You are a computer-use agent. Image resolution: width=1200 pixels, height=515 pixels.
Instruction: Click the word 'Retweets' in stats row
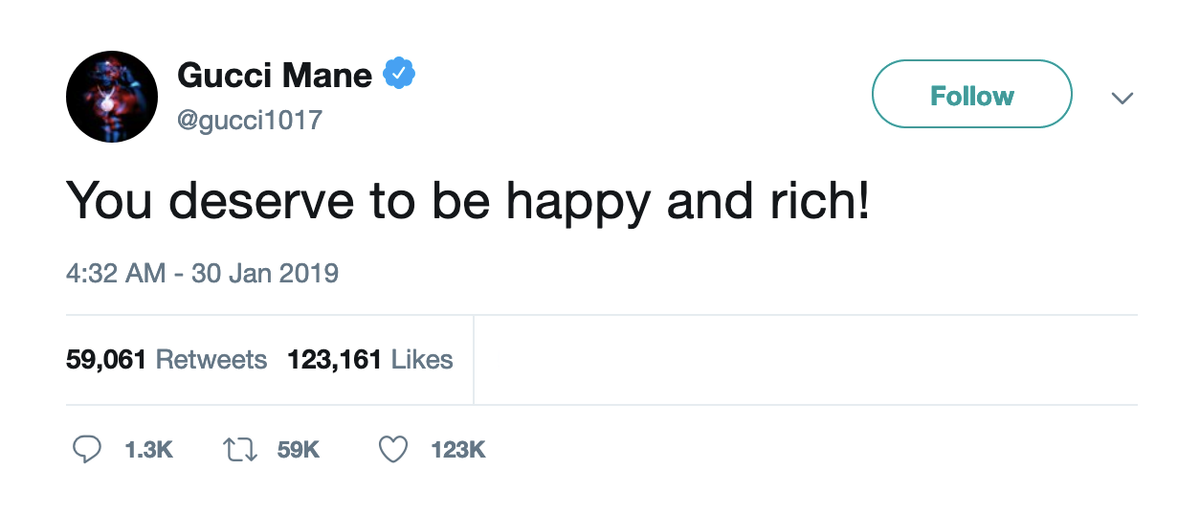(212, 359)
